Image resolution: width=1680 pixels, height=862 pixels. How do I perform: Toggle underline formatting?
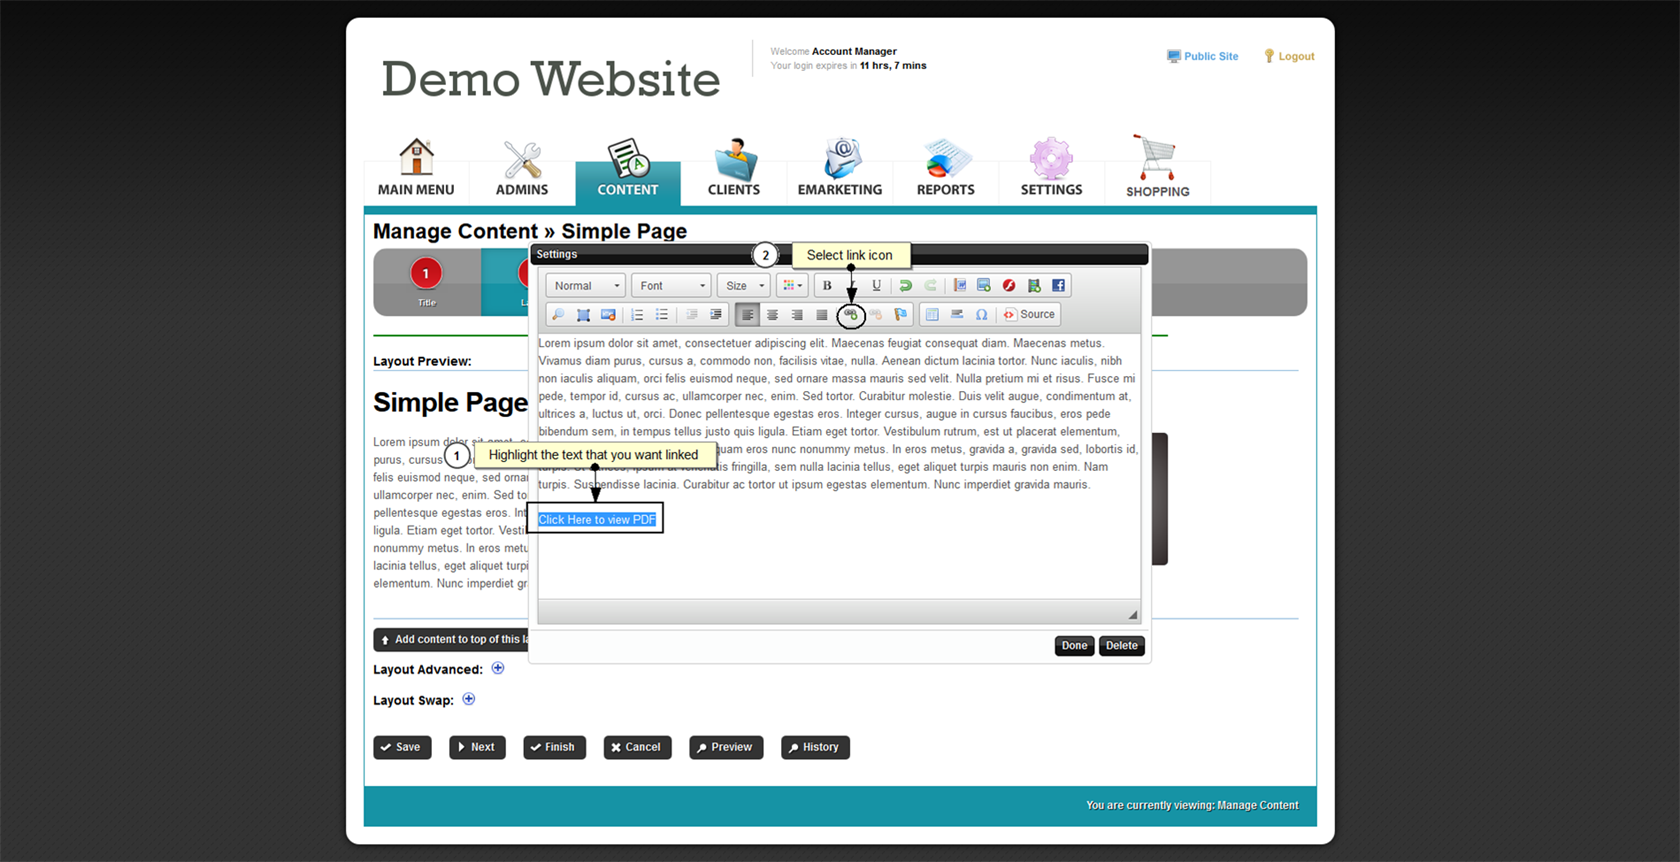point(876,286)
